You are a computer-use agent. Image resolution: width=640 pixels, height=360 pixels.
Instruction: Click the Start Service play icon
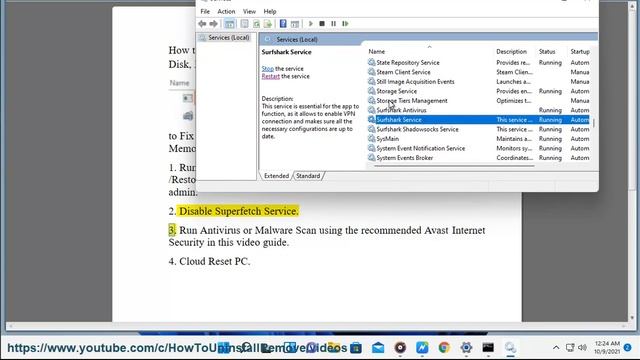coord(311,24)
